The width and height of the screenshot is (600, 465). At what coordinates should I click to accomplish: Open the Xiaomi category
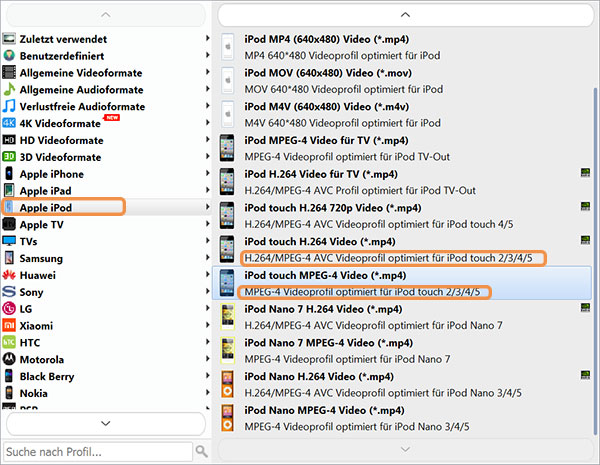[106, 325]
